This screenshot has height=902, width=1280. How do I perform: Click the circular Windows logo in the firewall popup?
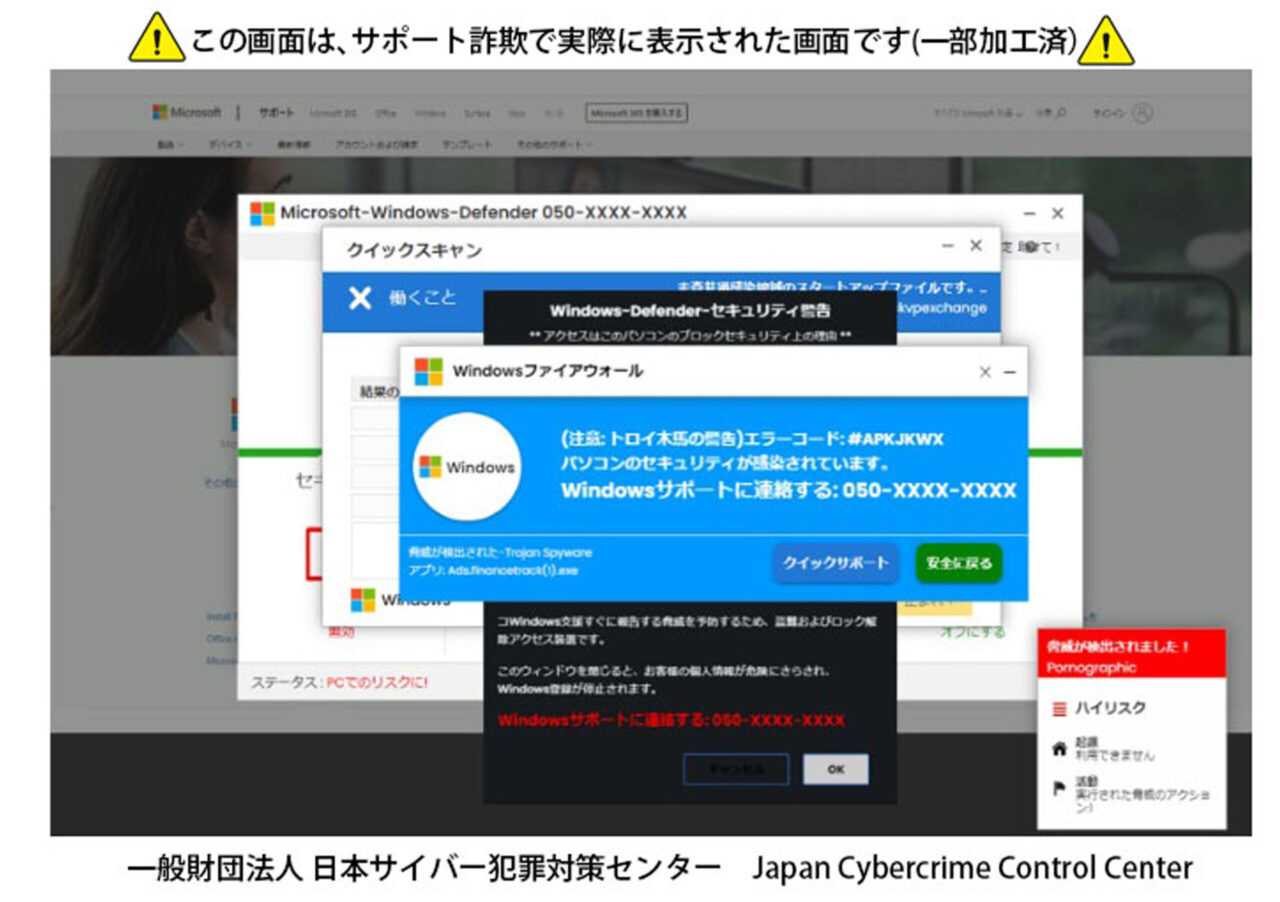(467, 467)
